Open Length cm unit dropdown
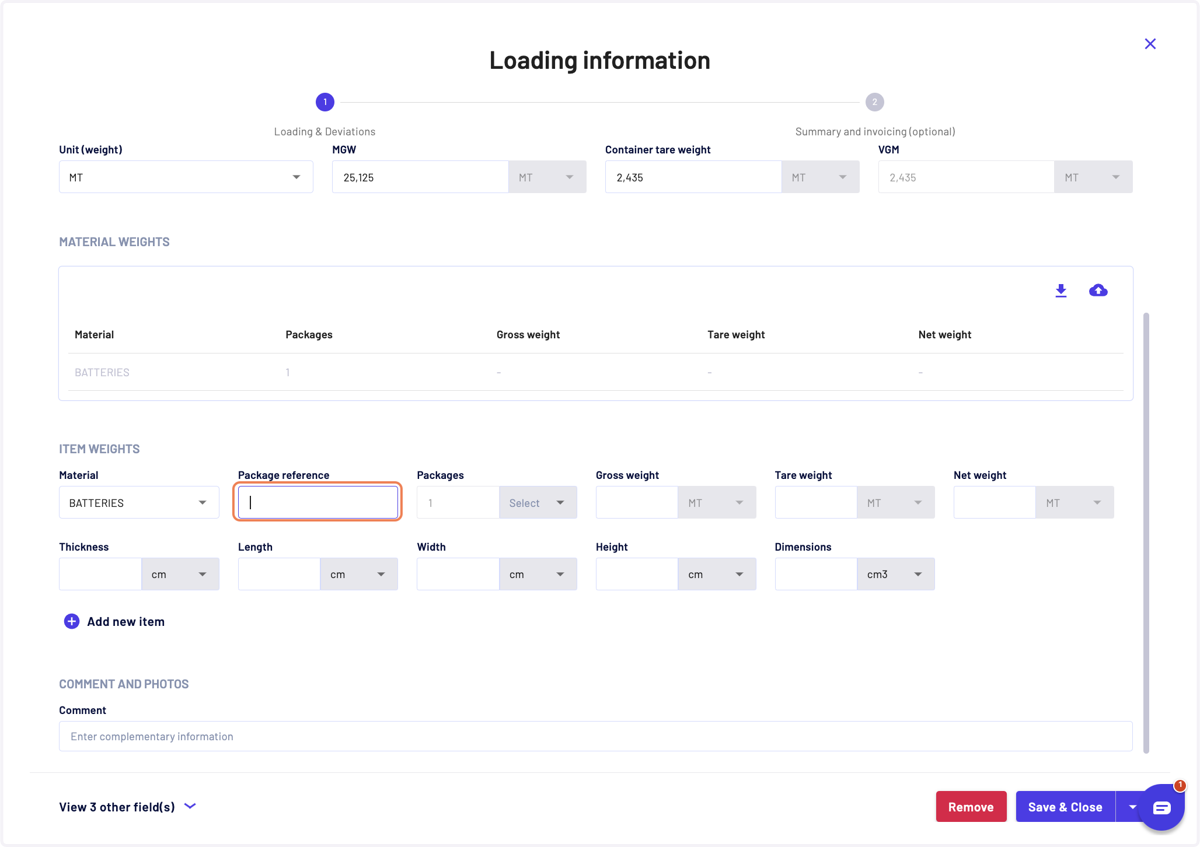The height and width of the screenshot is (847, 1200). coord(359,574)
